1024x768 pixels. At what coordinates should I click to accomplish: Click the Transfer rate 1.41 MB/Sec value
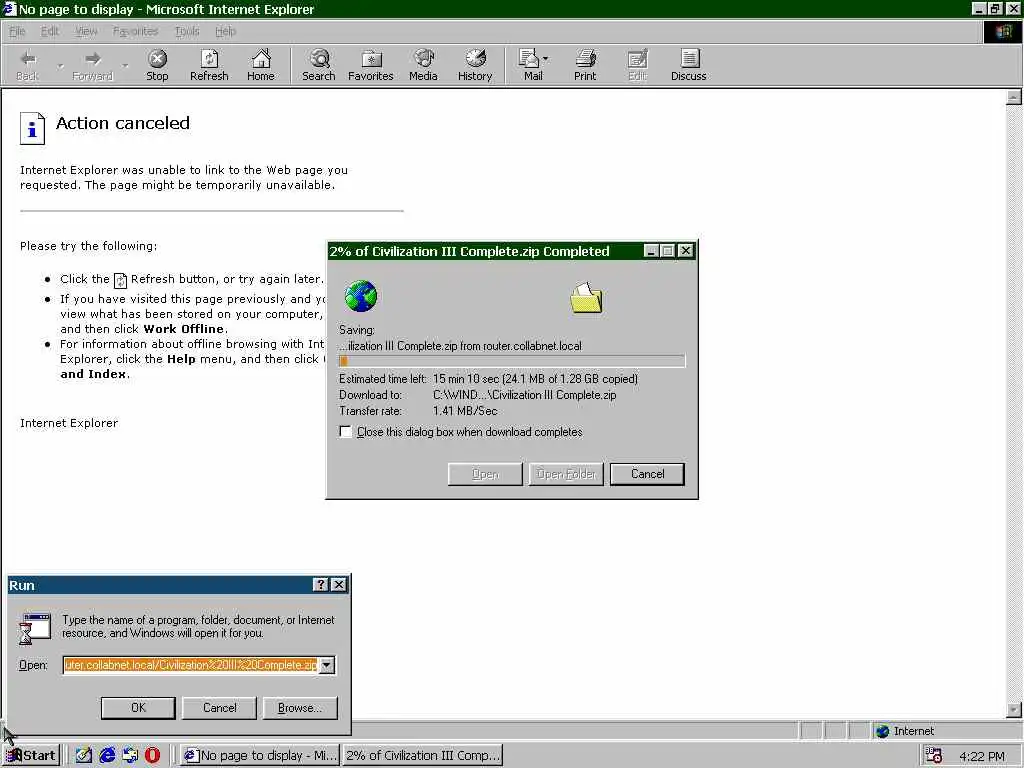(x=465, y=411)
